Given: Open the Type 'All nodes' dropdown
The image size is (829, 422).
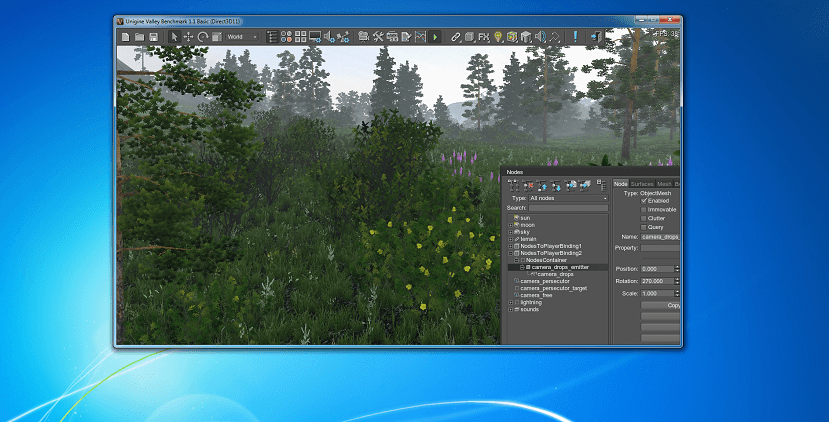Looking at the screenshot, I should 568,198.
